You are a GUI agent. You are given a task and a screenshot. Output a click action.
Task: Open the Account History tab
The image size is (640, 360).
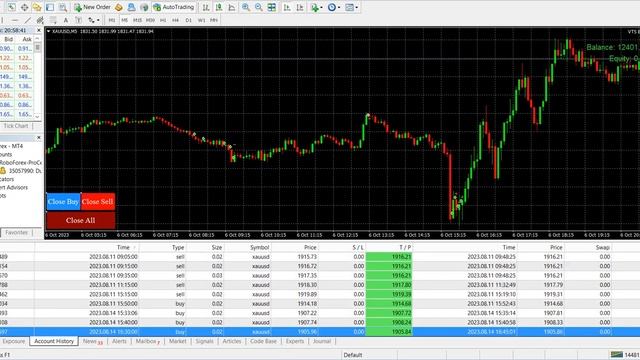tap(54, 341)
